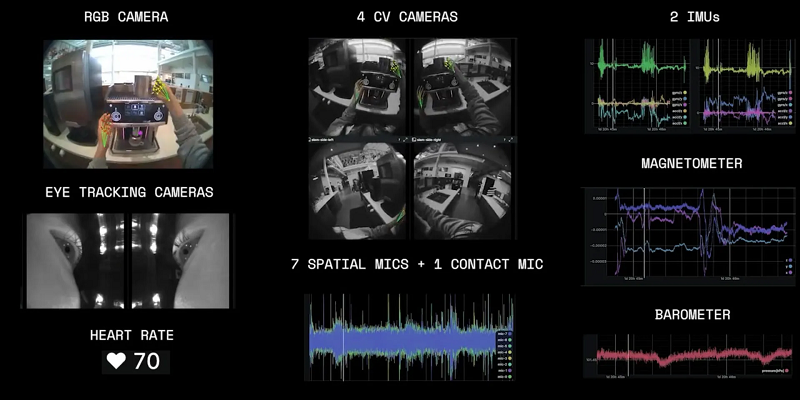Click the RGB camera video feed

(127, 104)
